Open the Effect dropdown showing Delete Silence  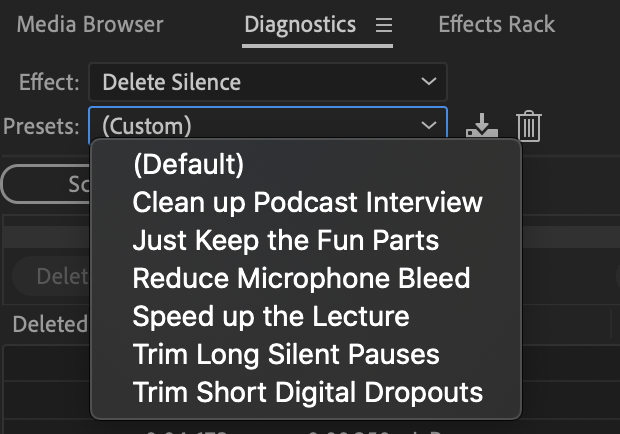click(x=267, y=81)
